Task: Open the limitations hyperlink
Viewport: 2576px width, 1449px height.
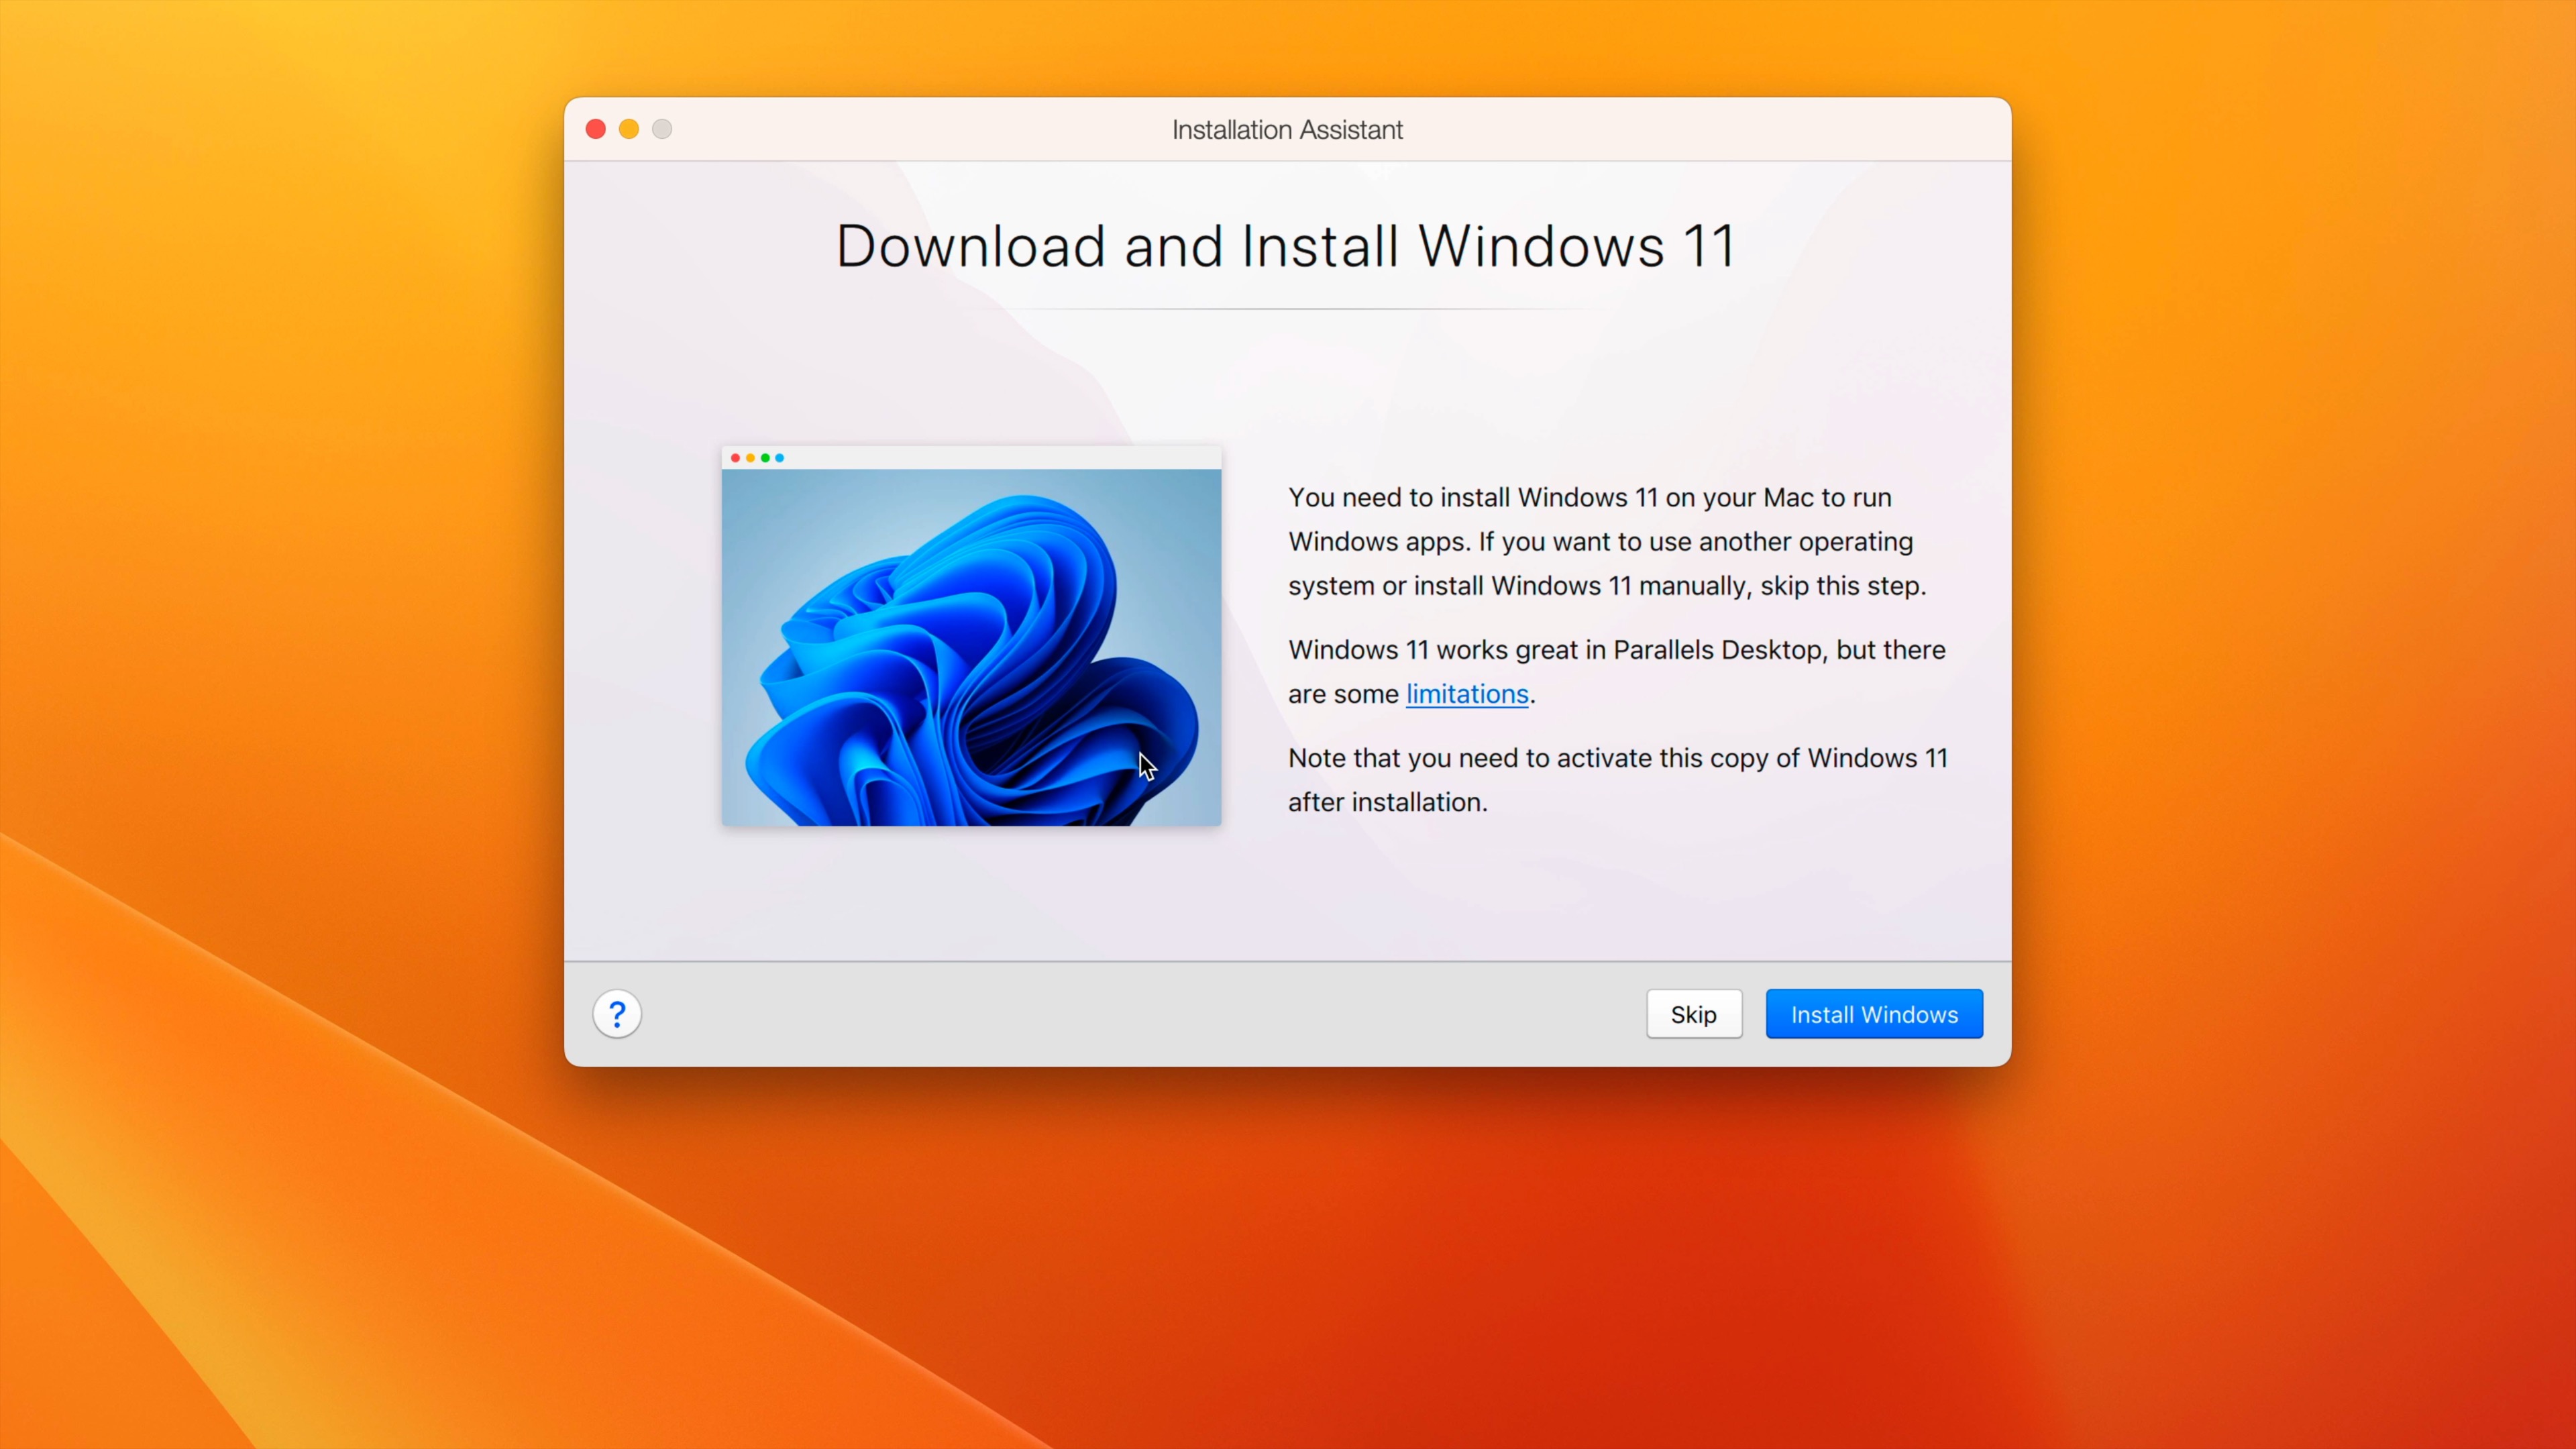Action: (x=1466, y=694)
